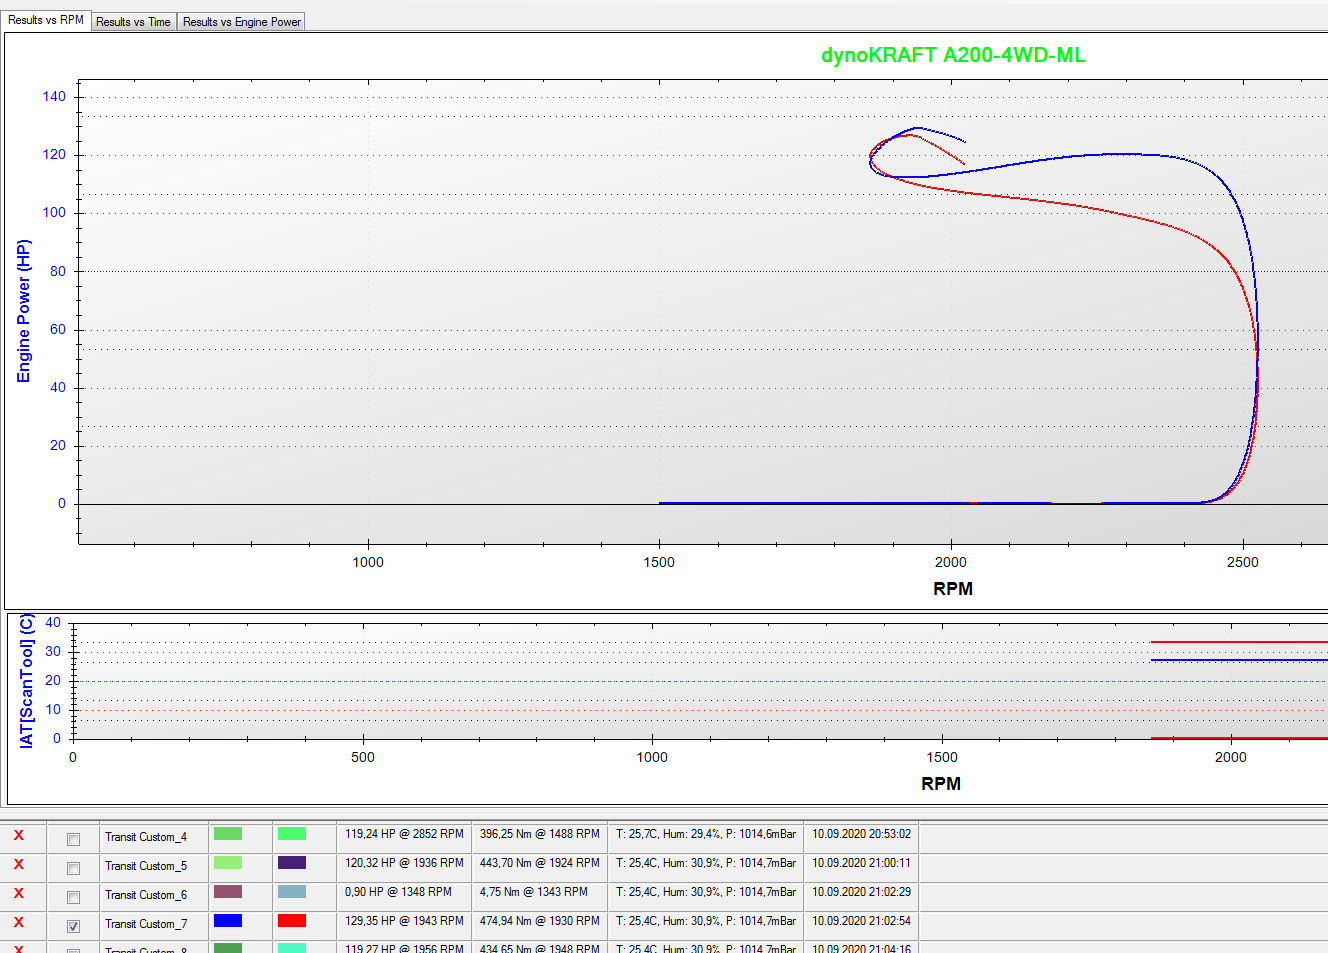Click the Transit Custom_7 run name
The image size is (1328, 953).
[x=146, y=924]
